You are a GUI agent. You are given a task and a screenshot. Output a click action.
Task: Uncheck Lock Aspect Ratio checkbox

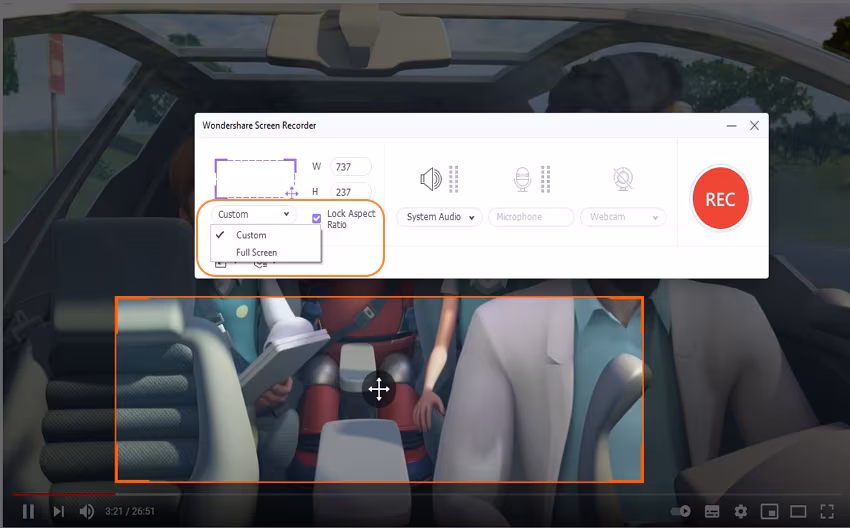pyautogui.click(x=317, y=218)
